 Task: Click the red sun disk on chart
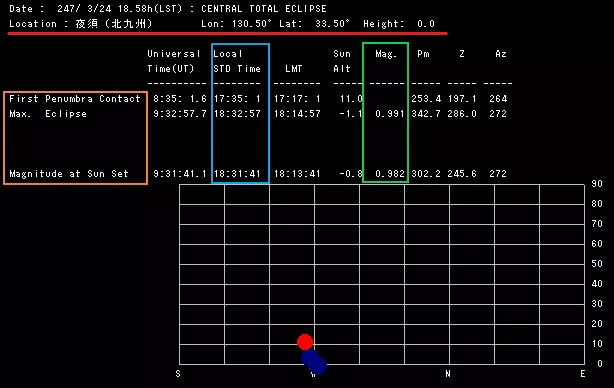pyautogui.click(x=305, y=342)
